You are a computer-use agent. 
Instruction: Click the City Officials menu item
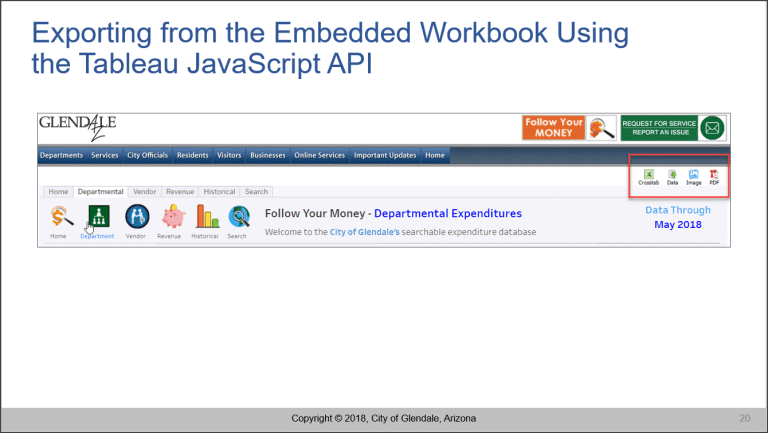coord(147,155)
